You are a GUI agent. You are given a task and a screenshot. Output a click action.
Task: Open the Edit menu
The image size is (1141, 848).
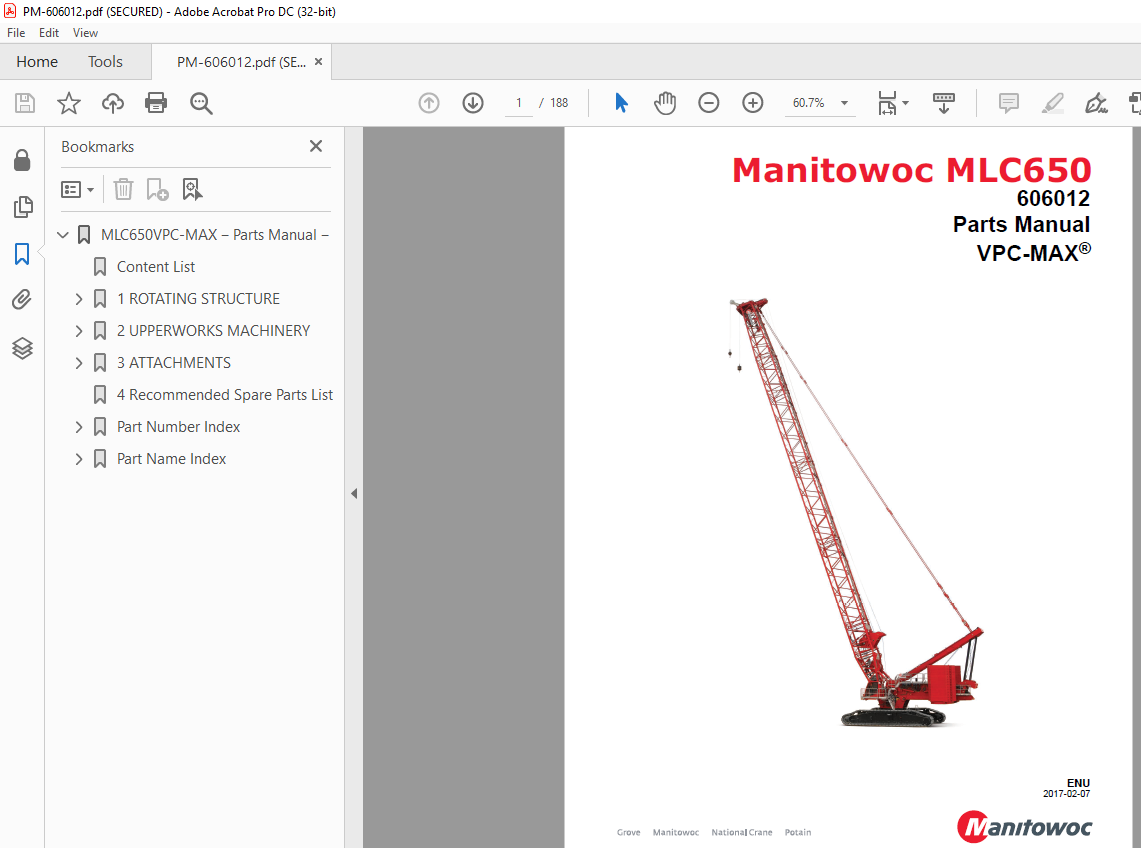(49, 33)
